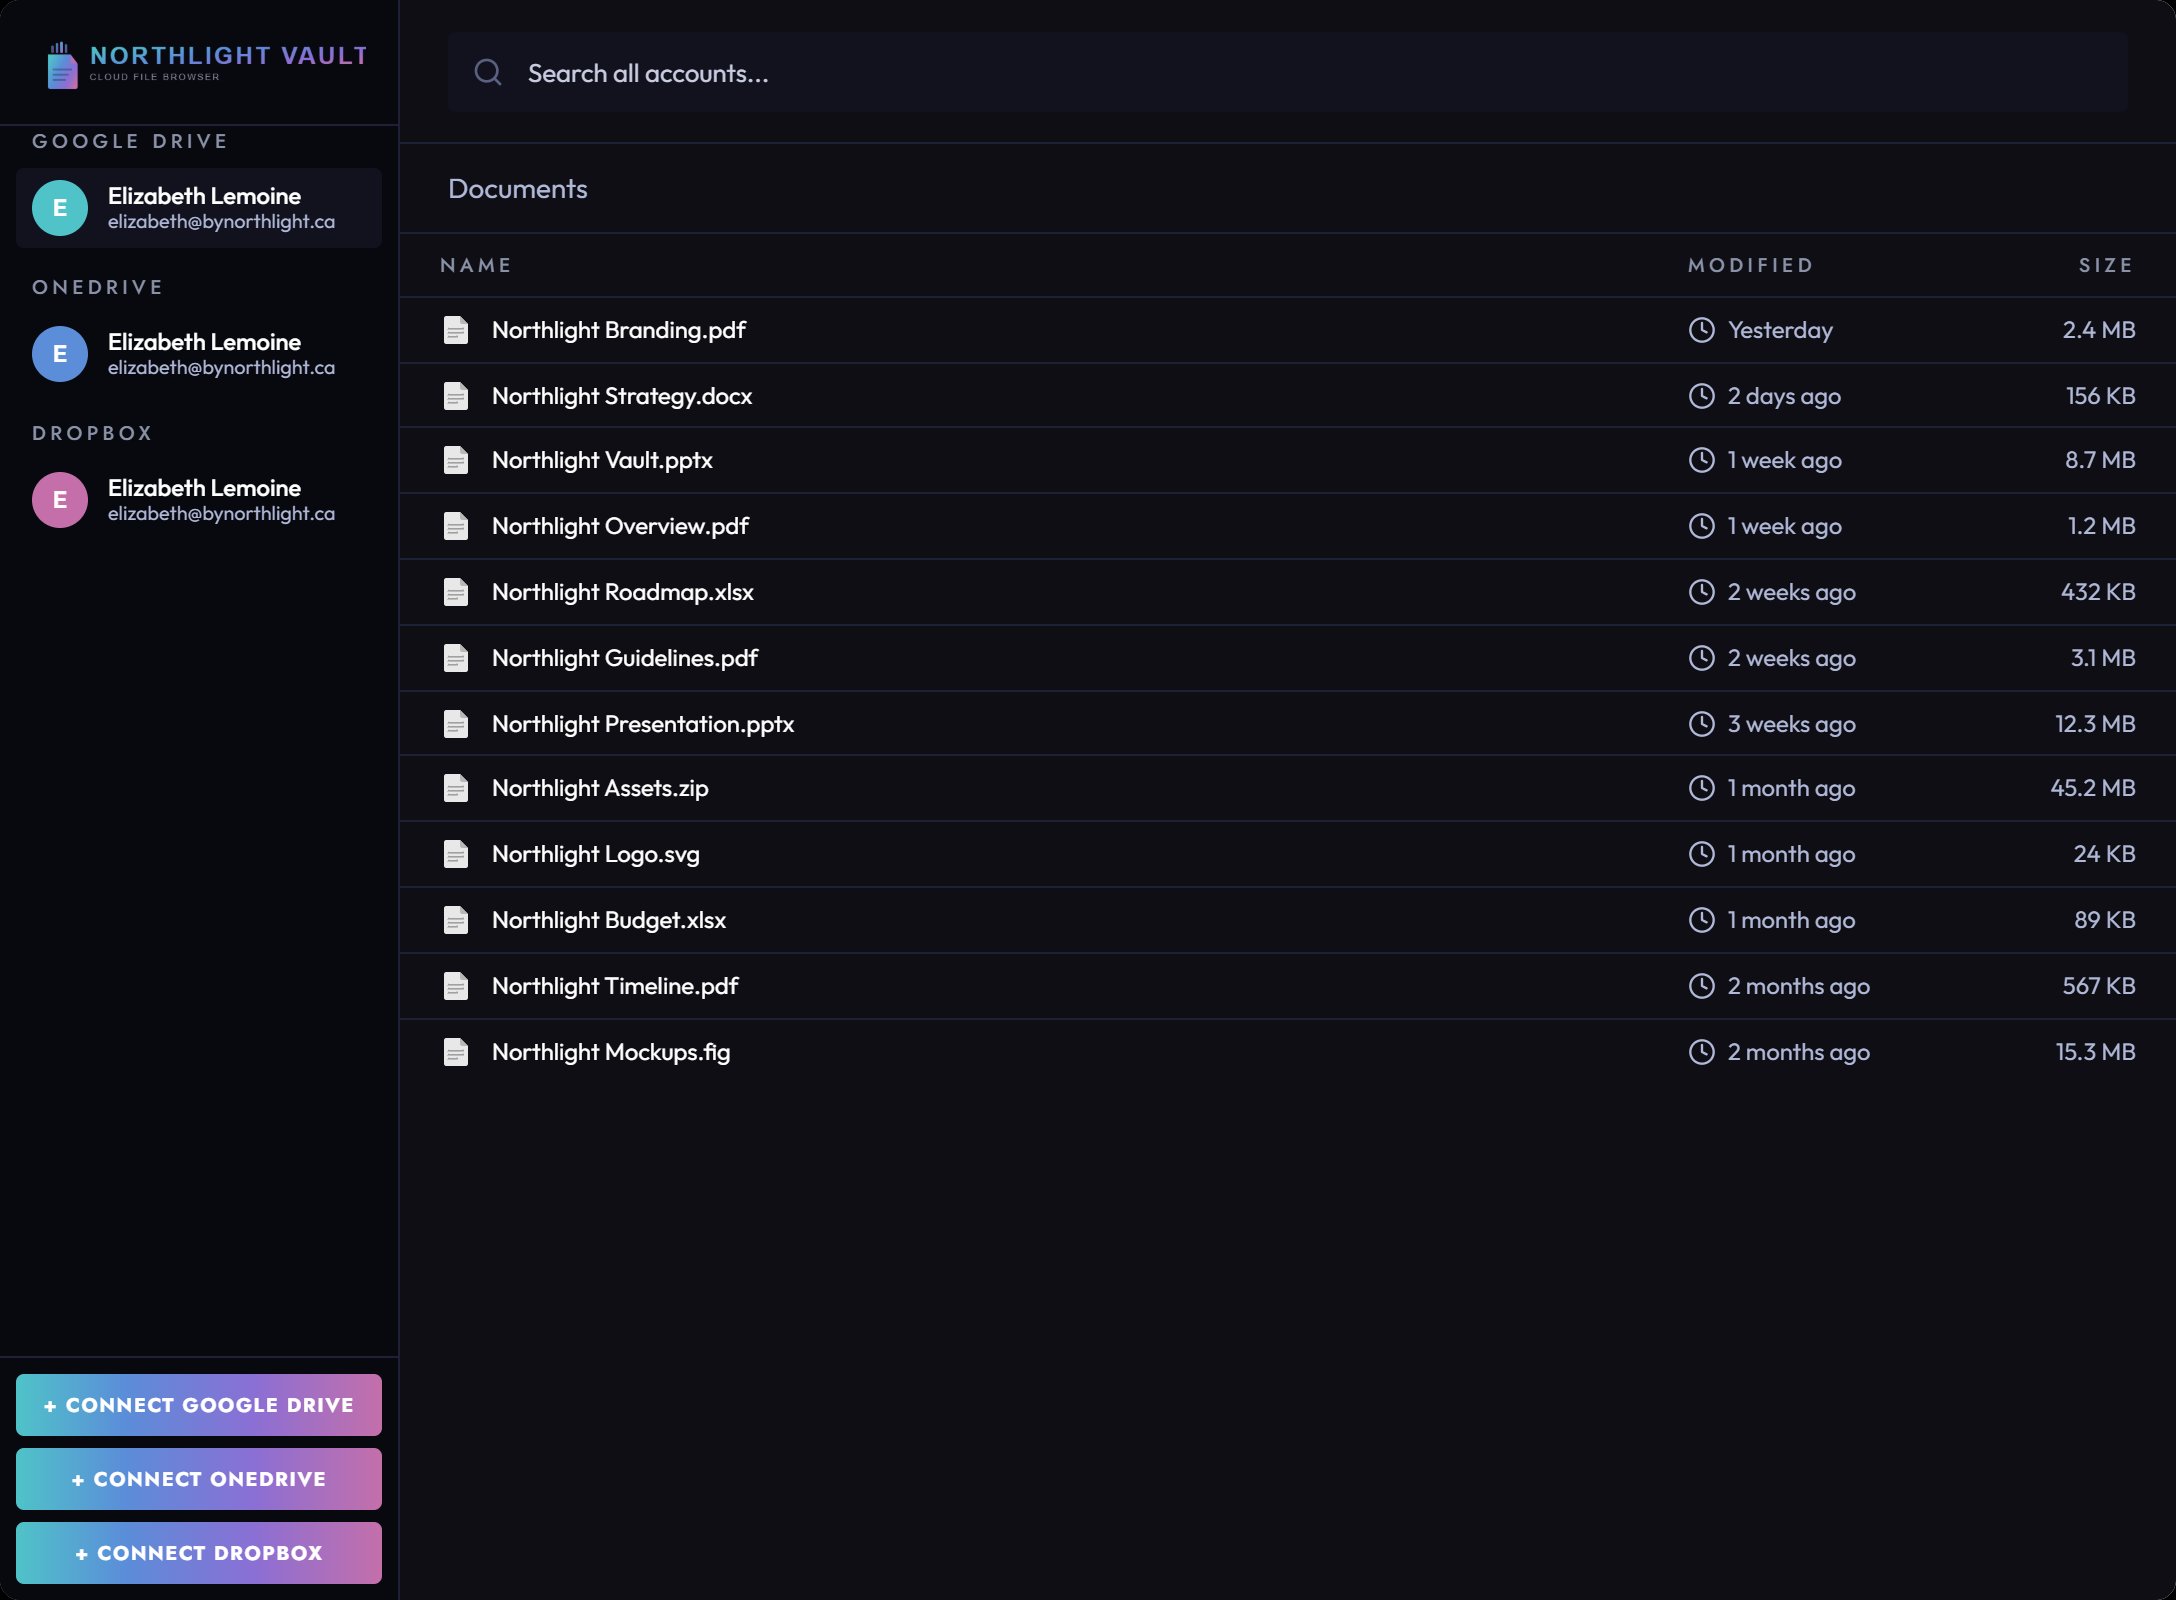Click the OneDrive section label
Screen dimensions: 2176x1600
pos(97,287)
